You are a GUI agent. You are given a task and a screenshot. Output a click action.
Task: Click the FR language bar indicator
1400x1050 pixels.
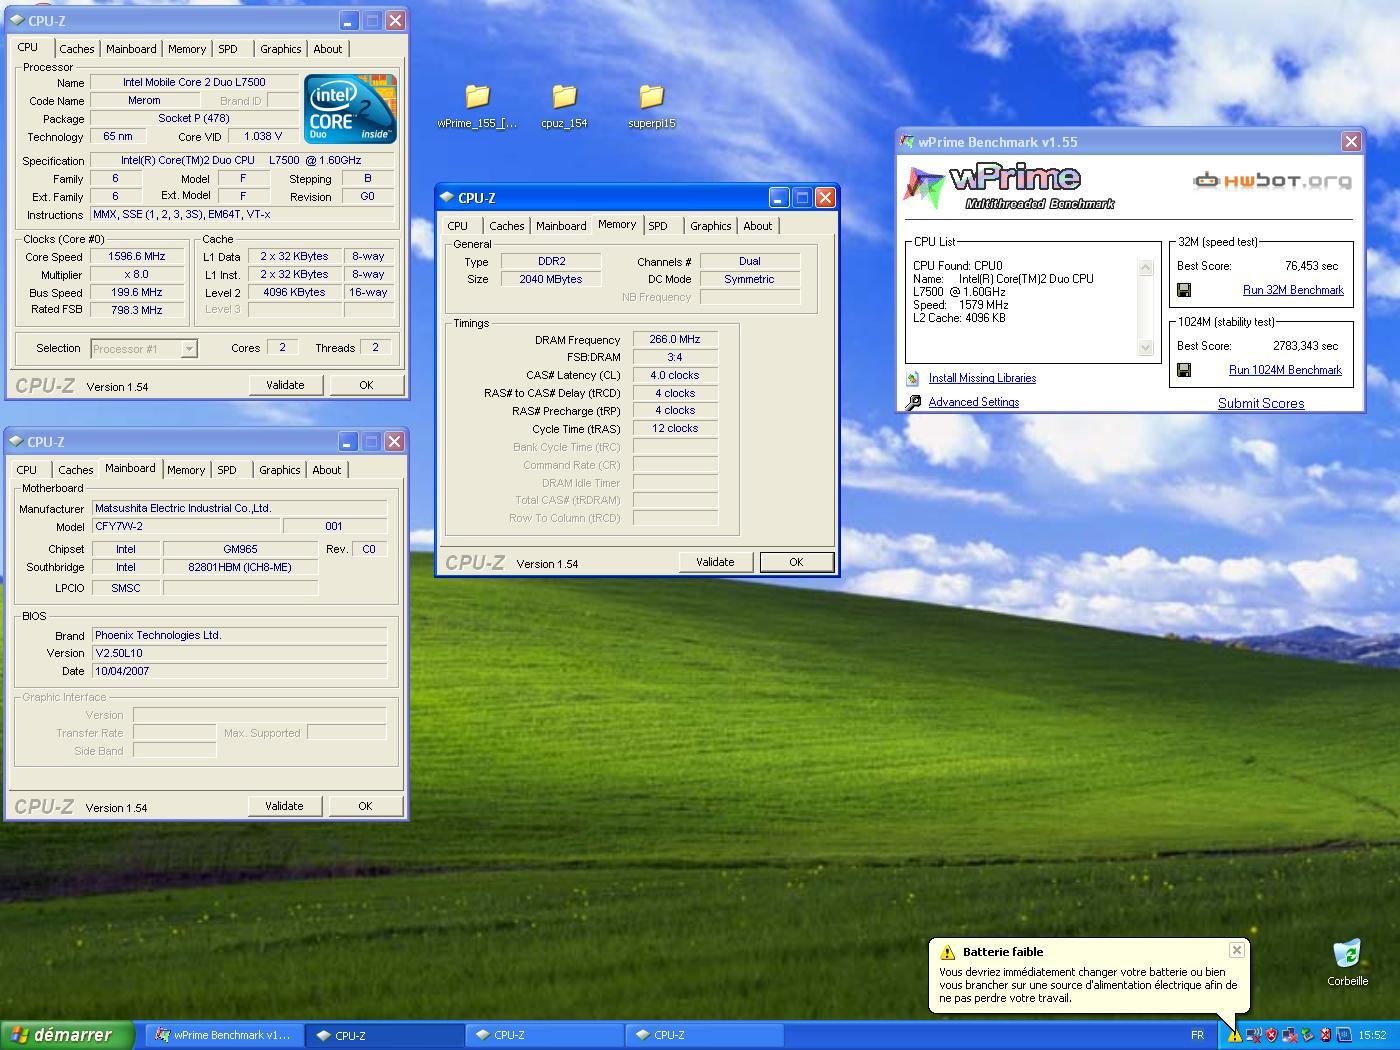[x=1197, y=1035]
